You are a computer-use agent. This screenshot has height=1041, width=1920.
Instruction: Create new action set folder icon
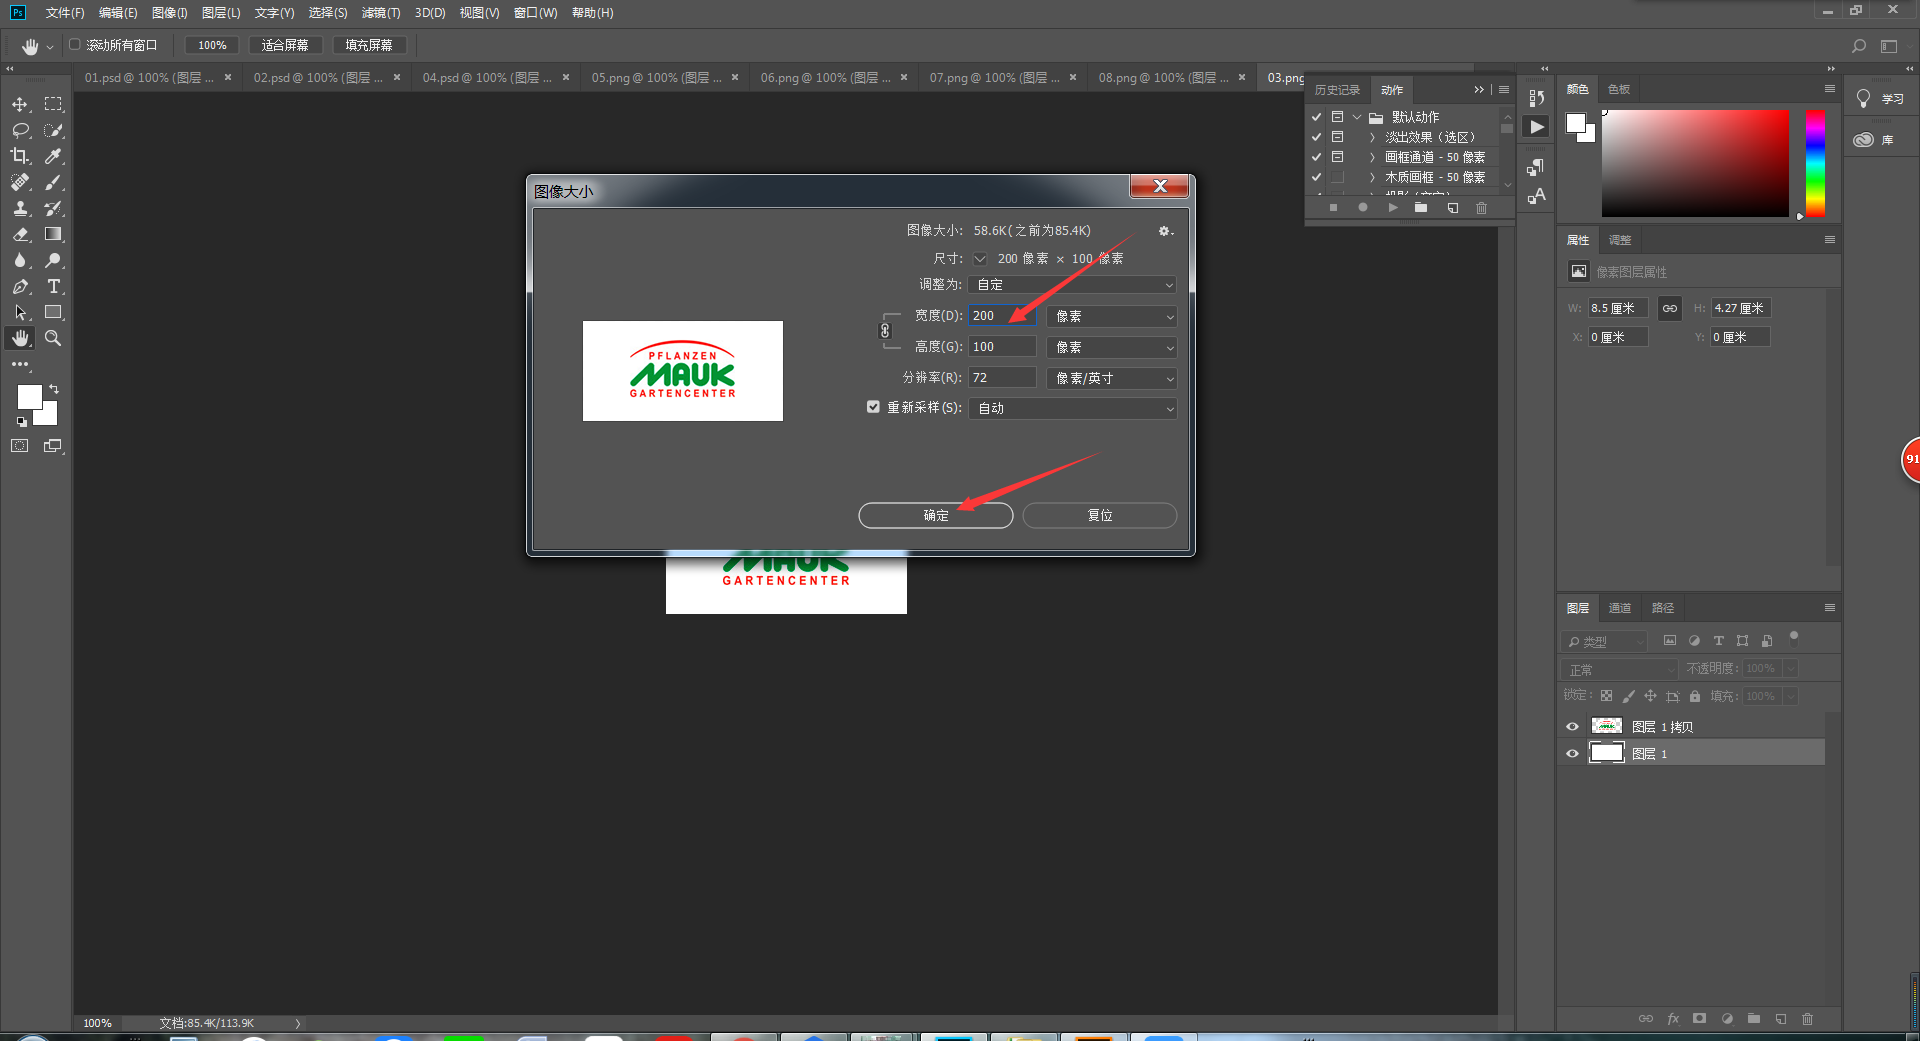coord(1421,208)
